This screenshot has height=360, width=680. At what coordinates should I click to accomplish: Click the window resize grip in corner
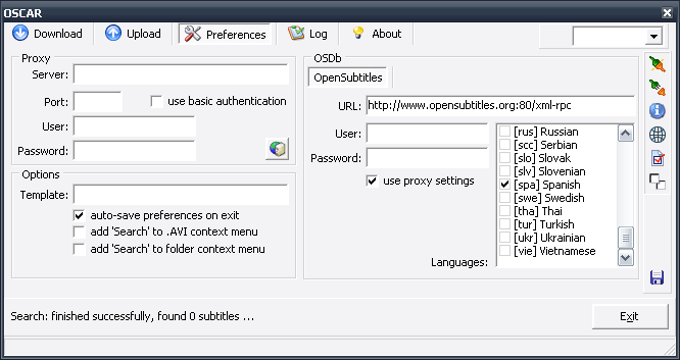pos(670,350)
